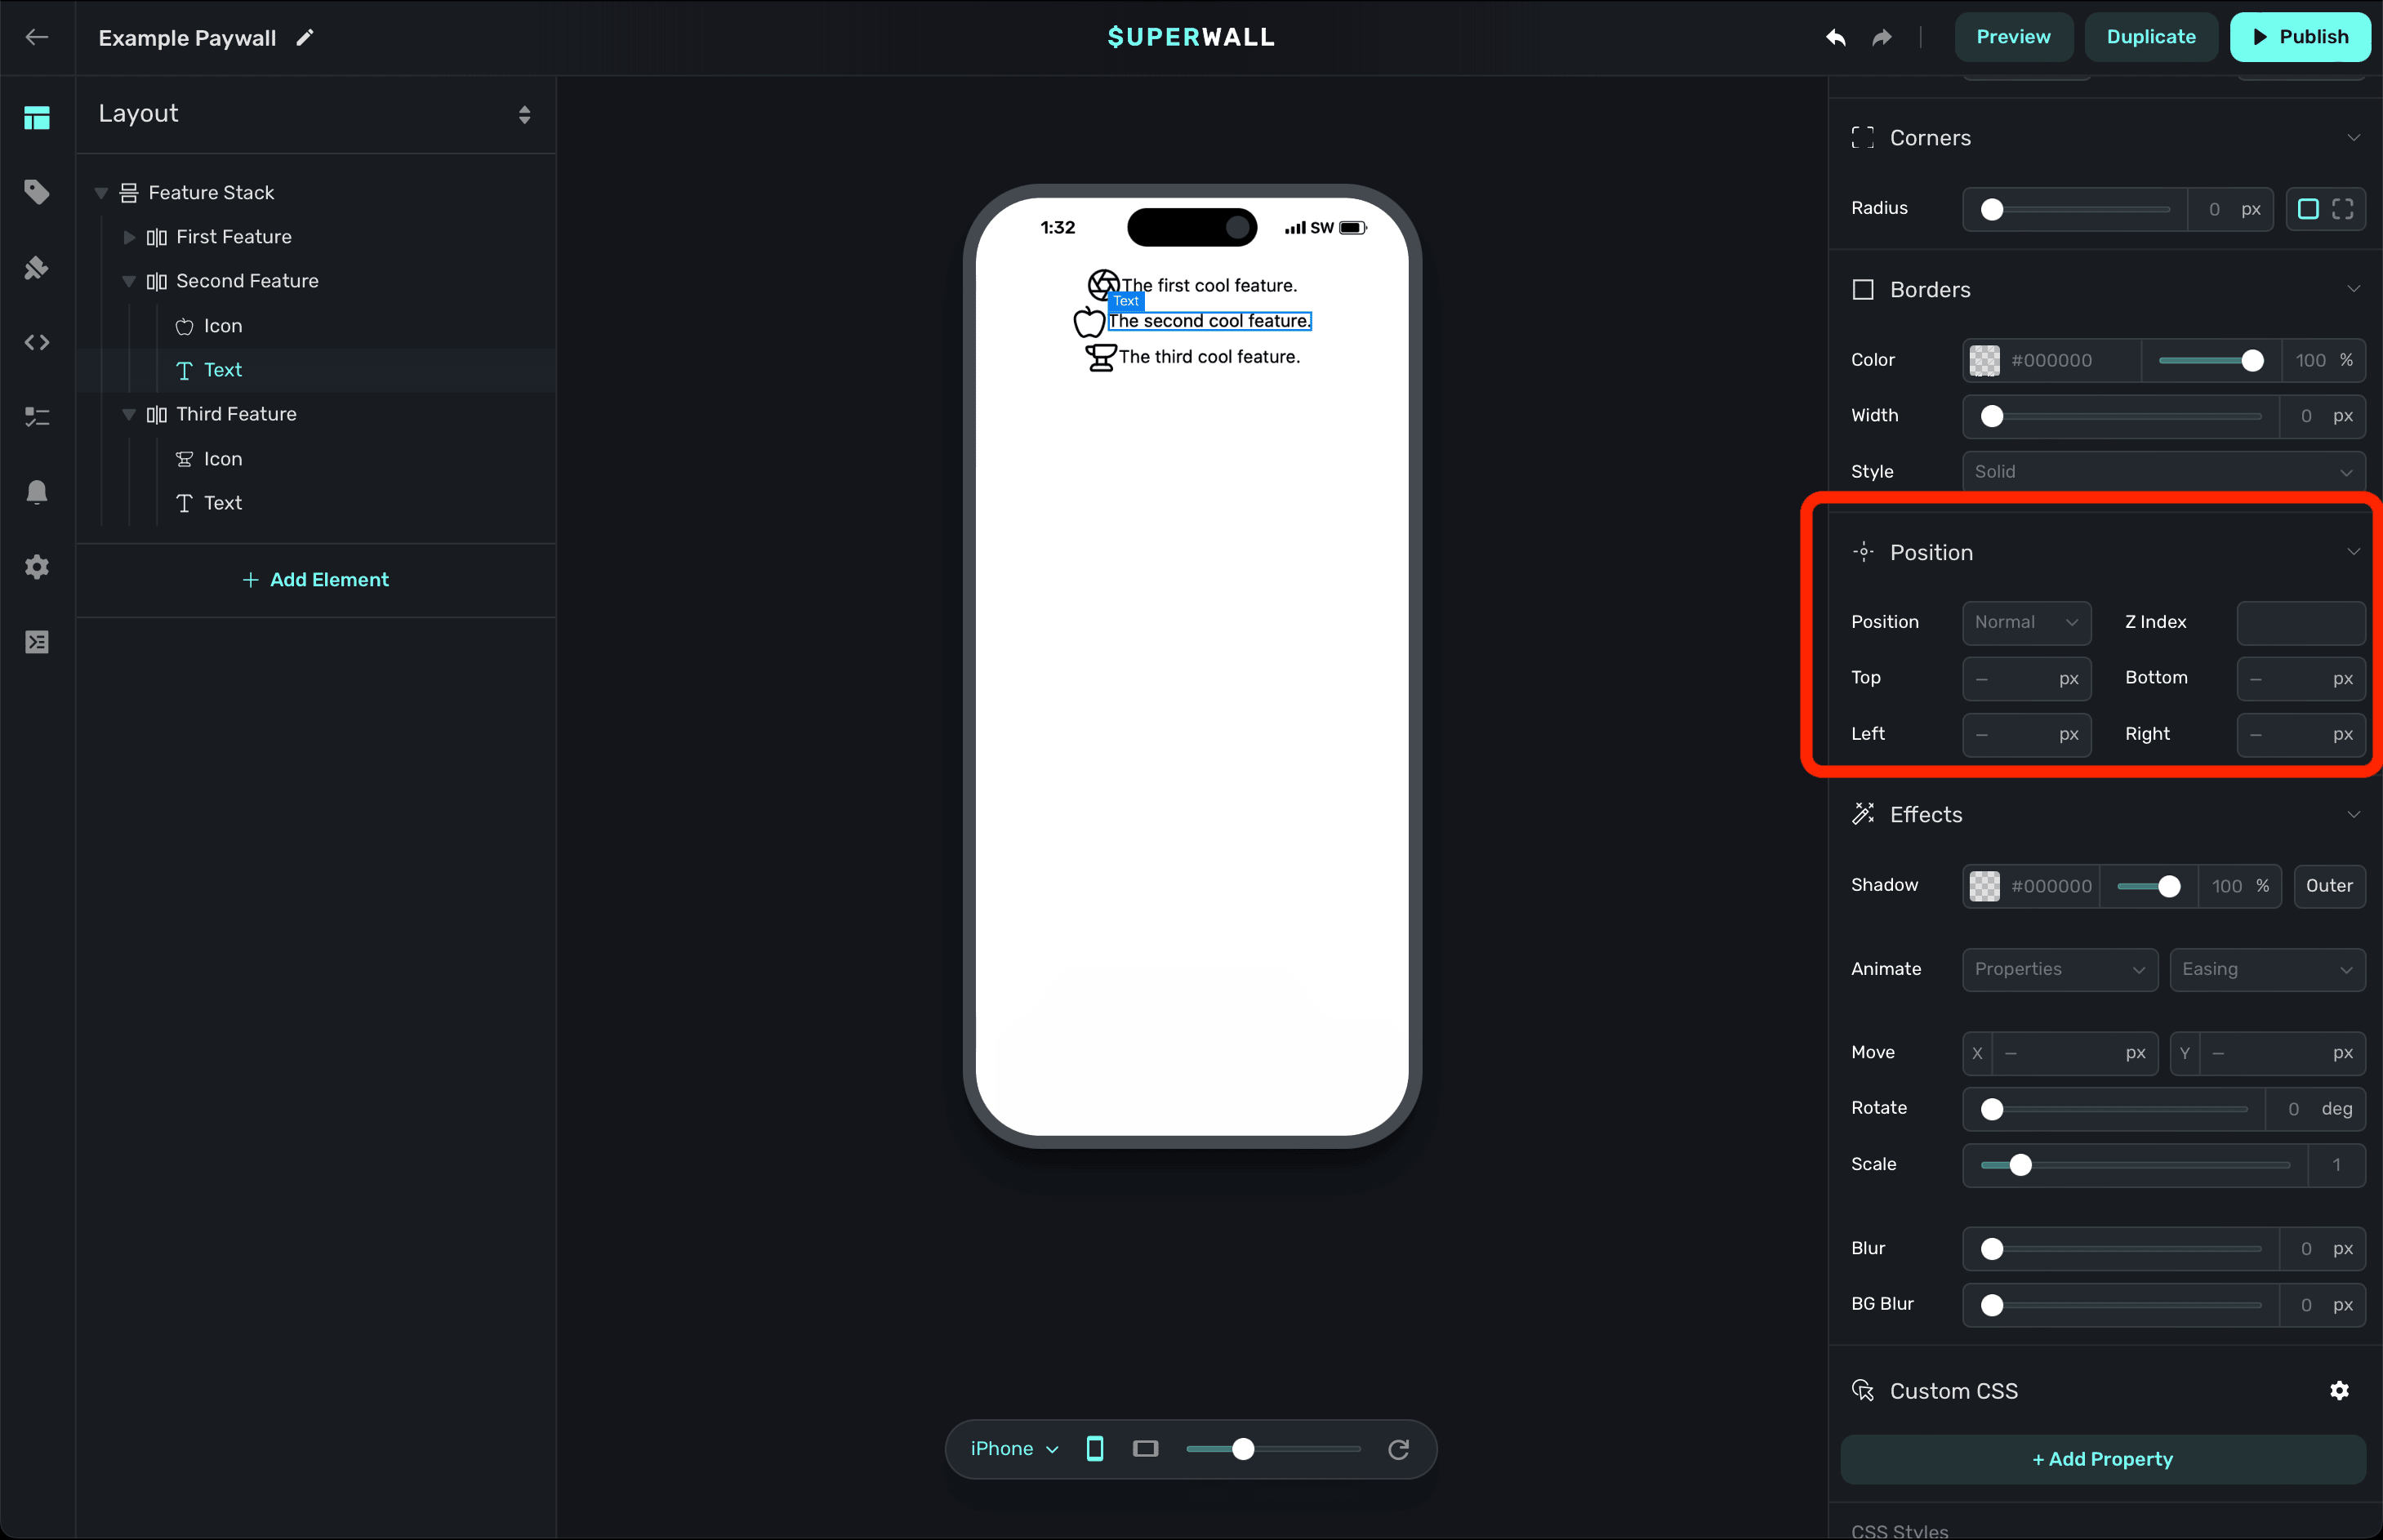Click the pencil icon beside Example Paywall

pos(305,38)
